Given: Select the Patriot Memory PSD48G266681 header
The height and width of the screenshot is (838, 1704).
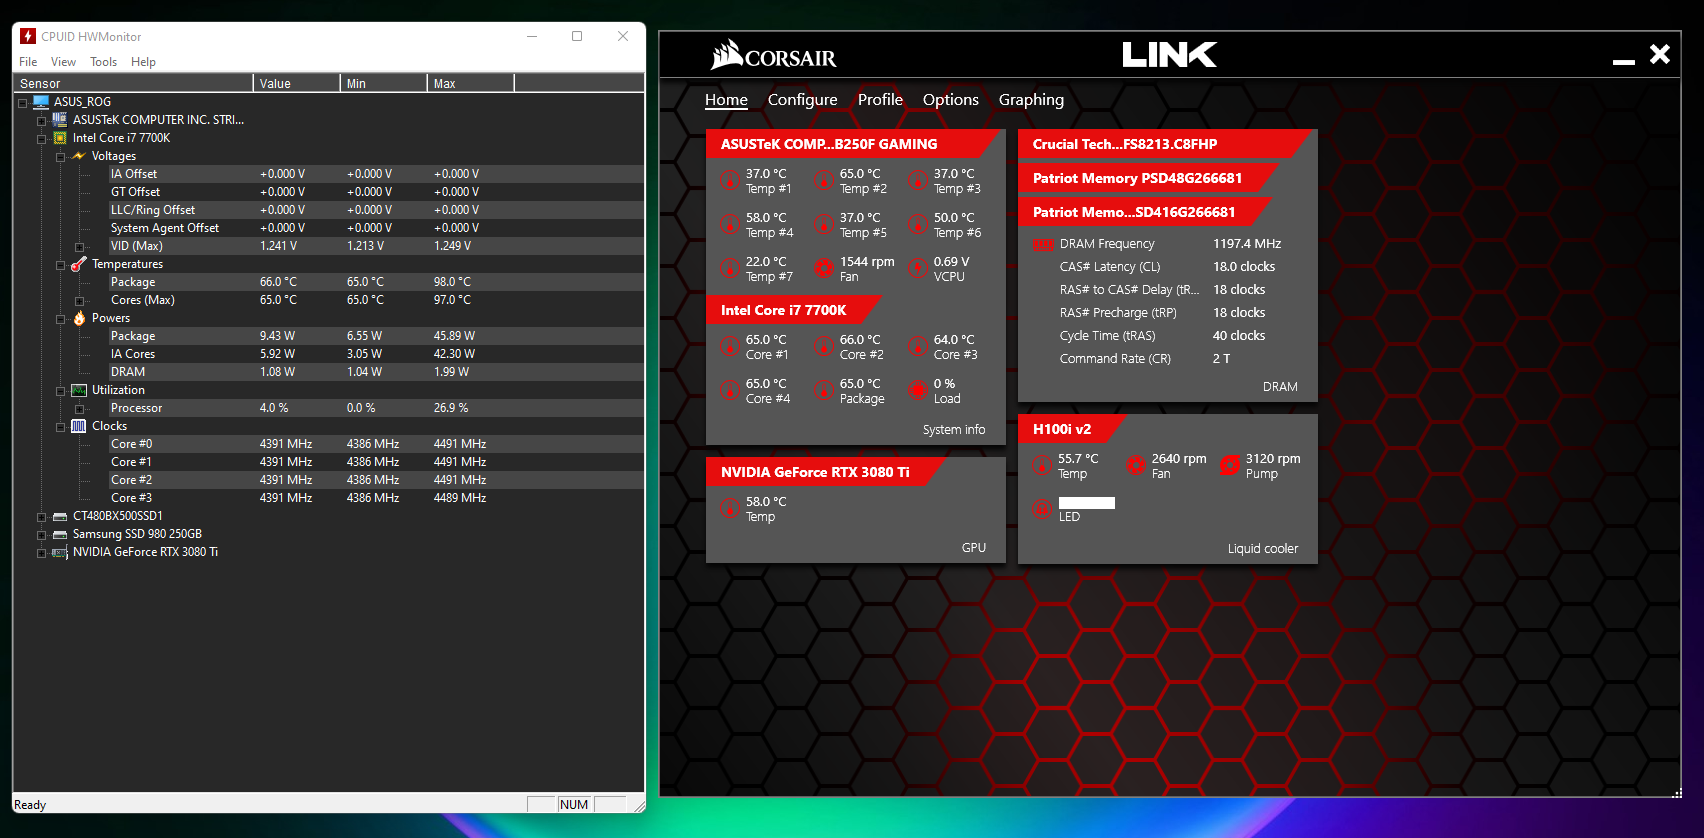Looking at the screenshot, I should point(1148,178).
